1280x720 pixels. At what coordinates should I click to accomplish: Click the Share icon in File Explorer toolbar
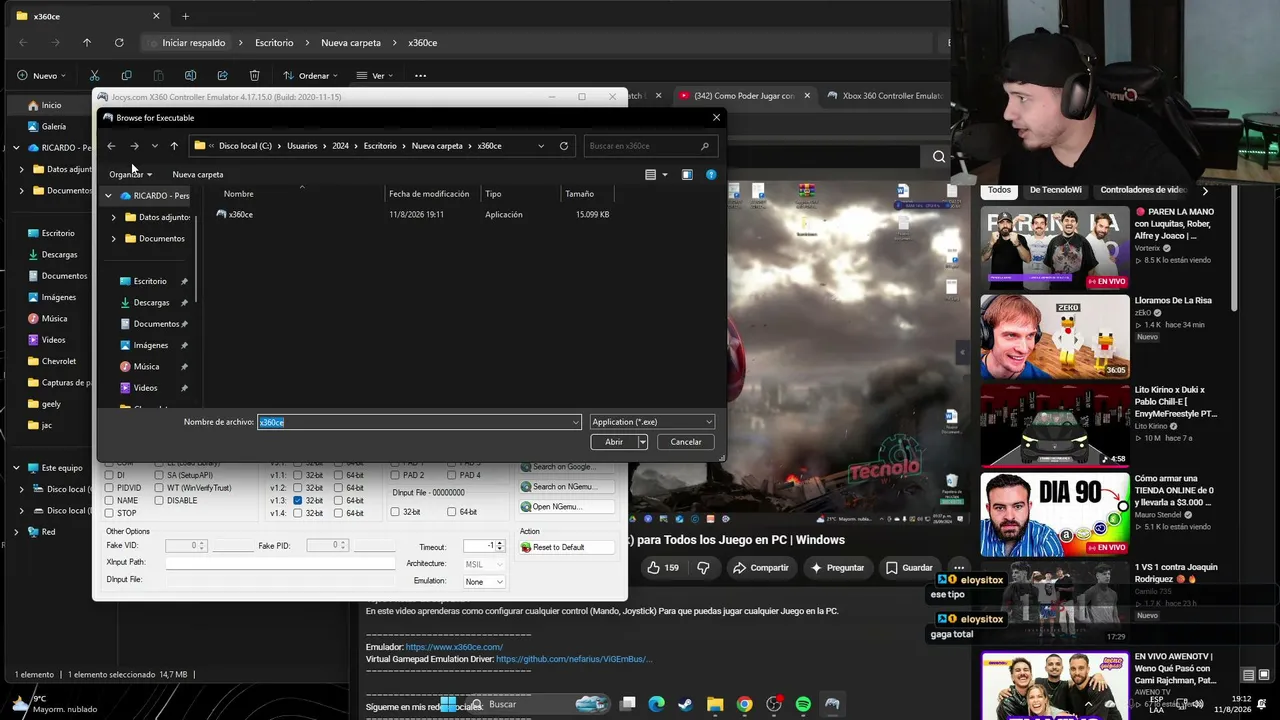(x=222, y=75)
